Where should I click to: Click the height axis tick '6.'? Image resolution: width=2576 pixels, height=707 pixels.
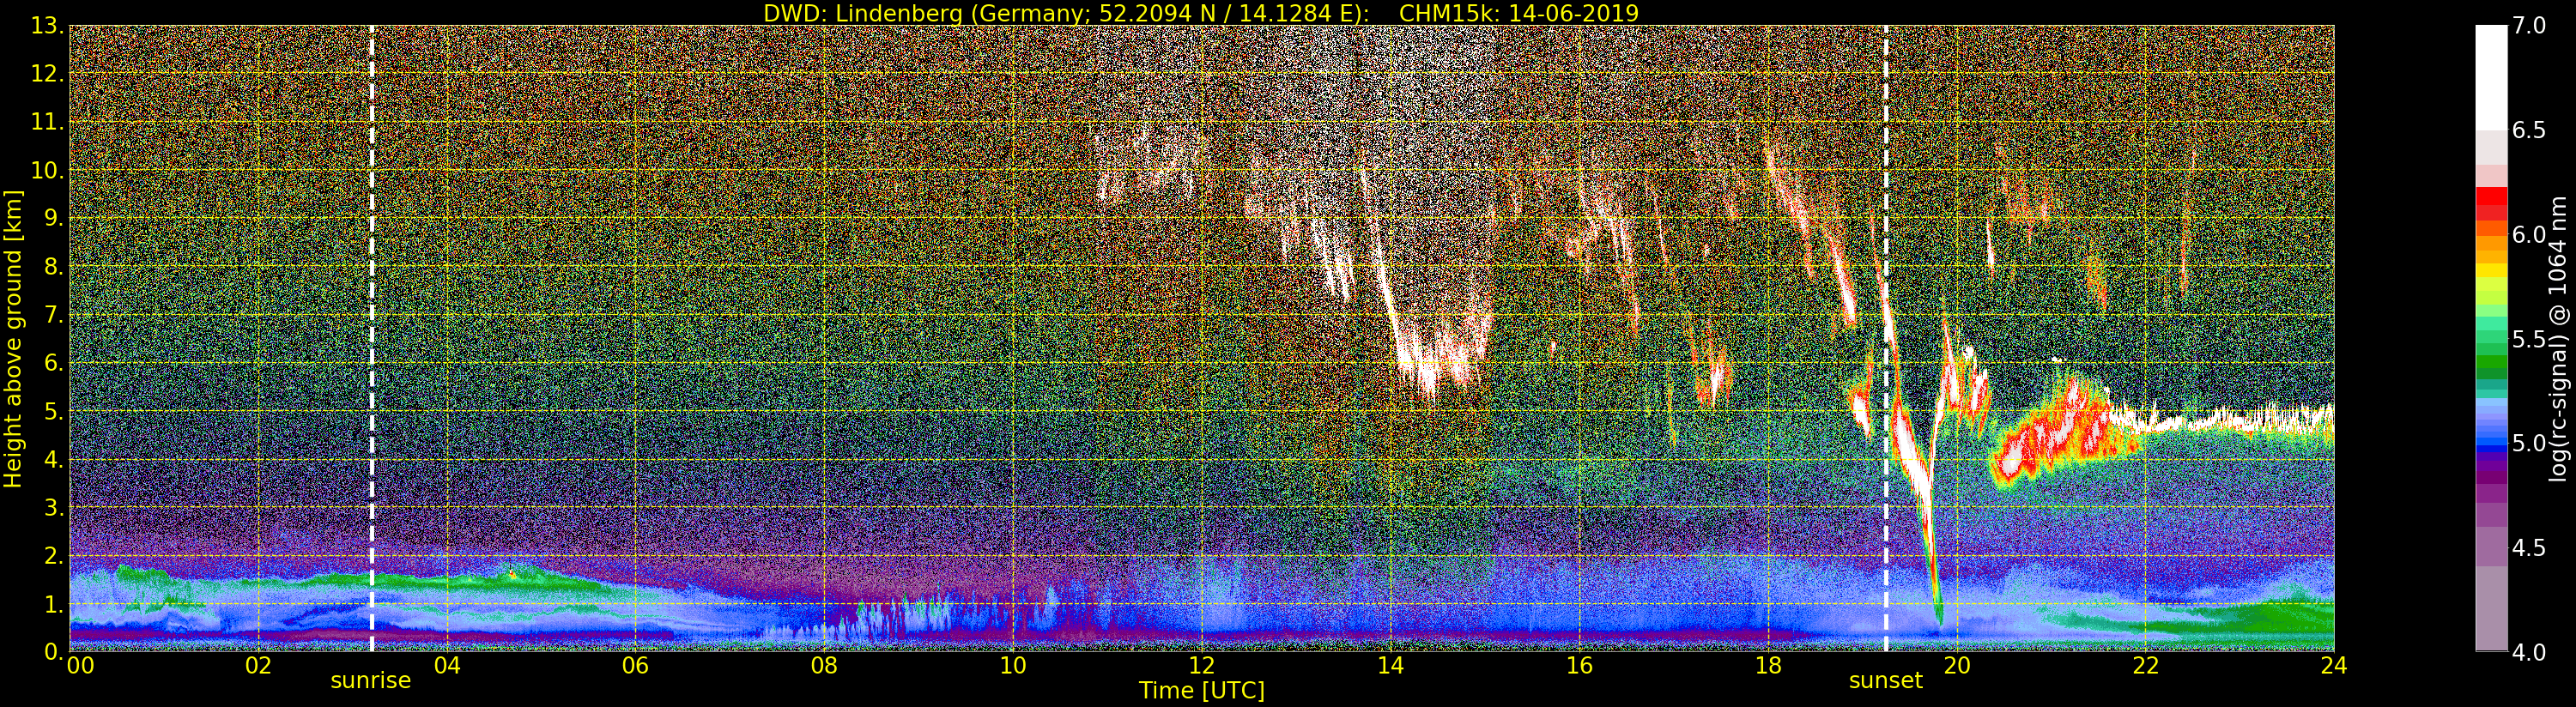point(54,363)
